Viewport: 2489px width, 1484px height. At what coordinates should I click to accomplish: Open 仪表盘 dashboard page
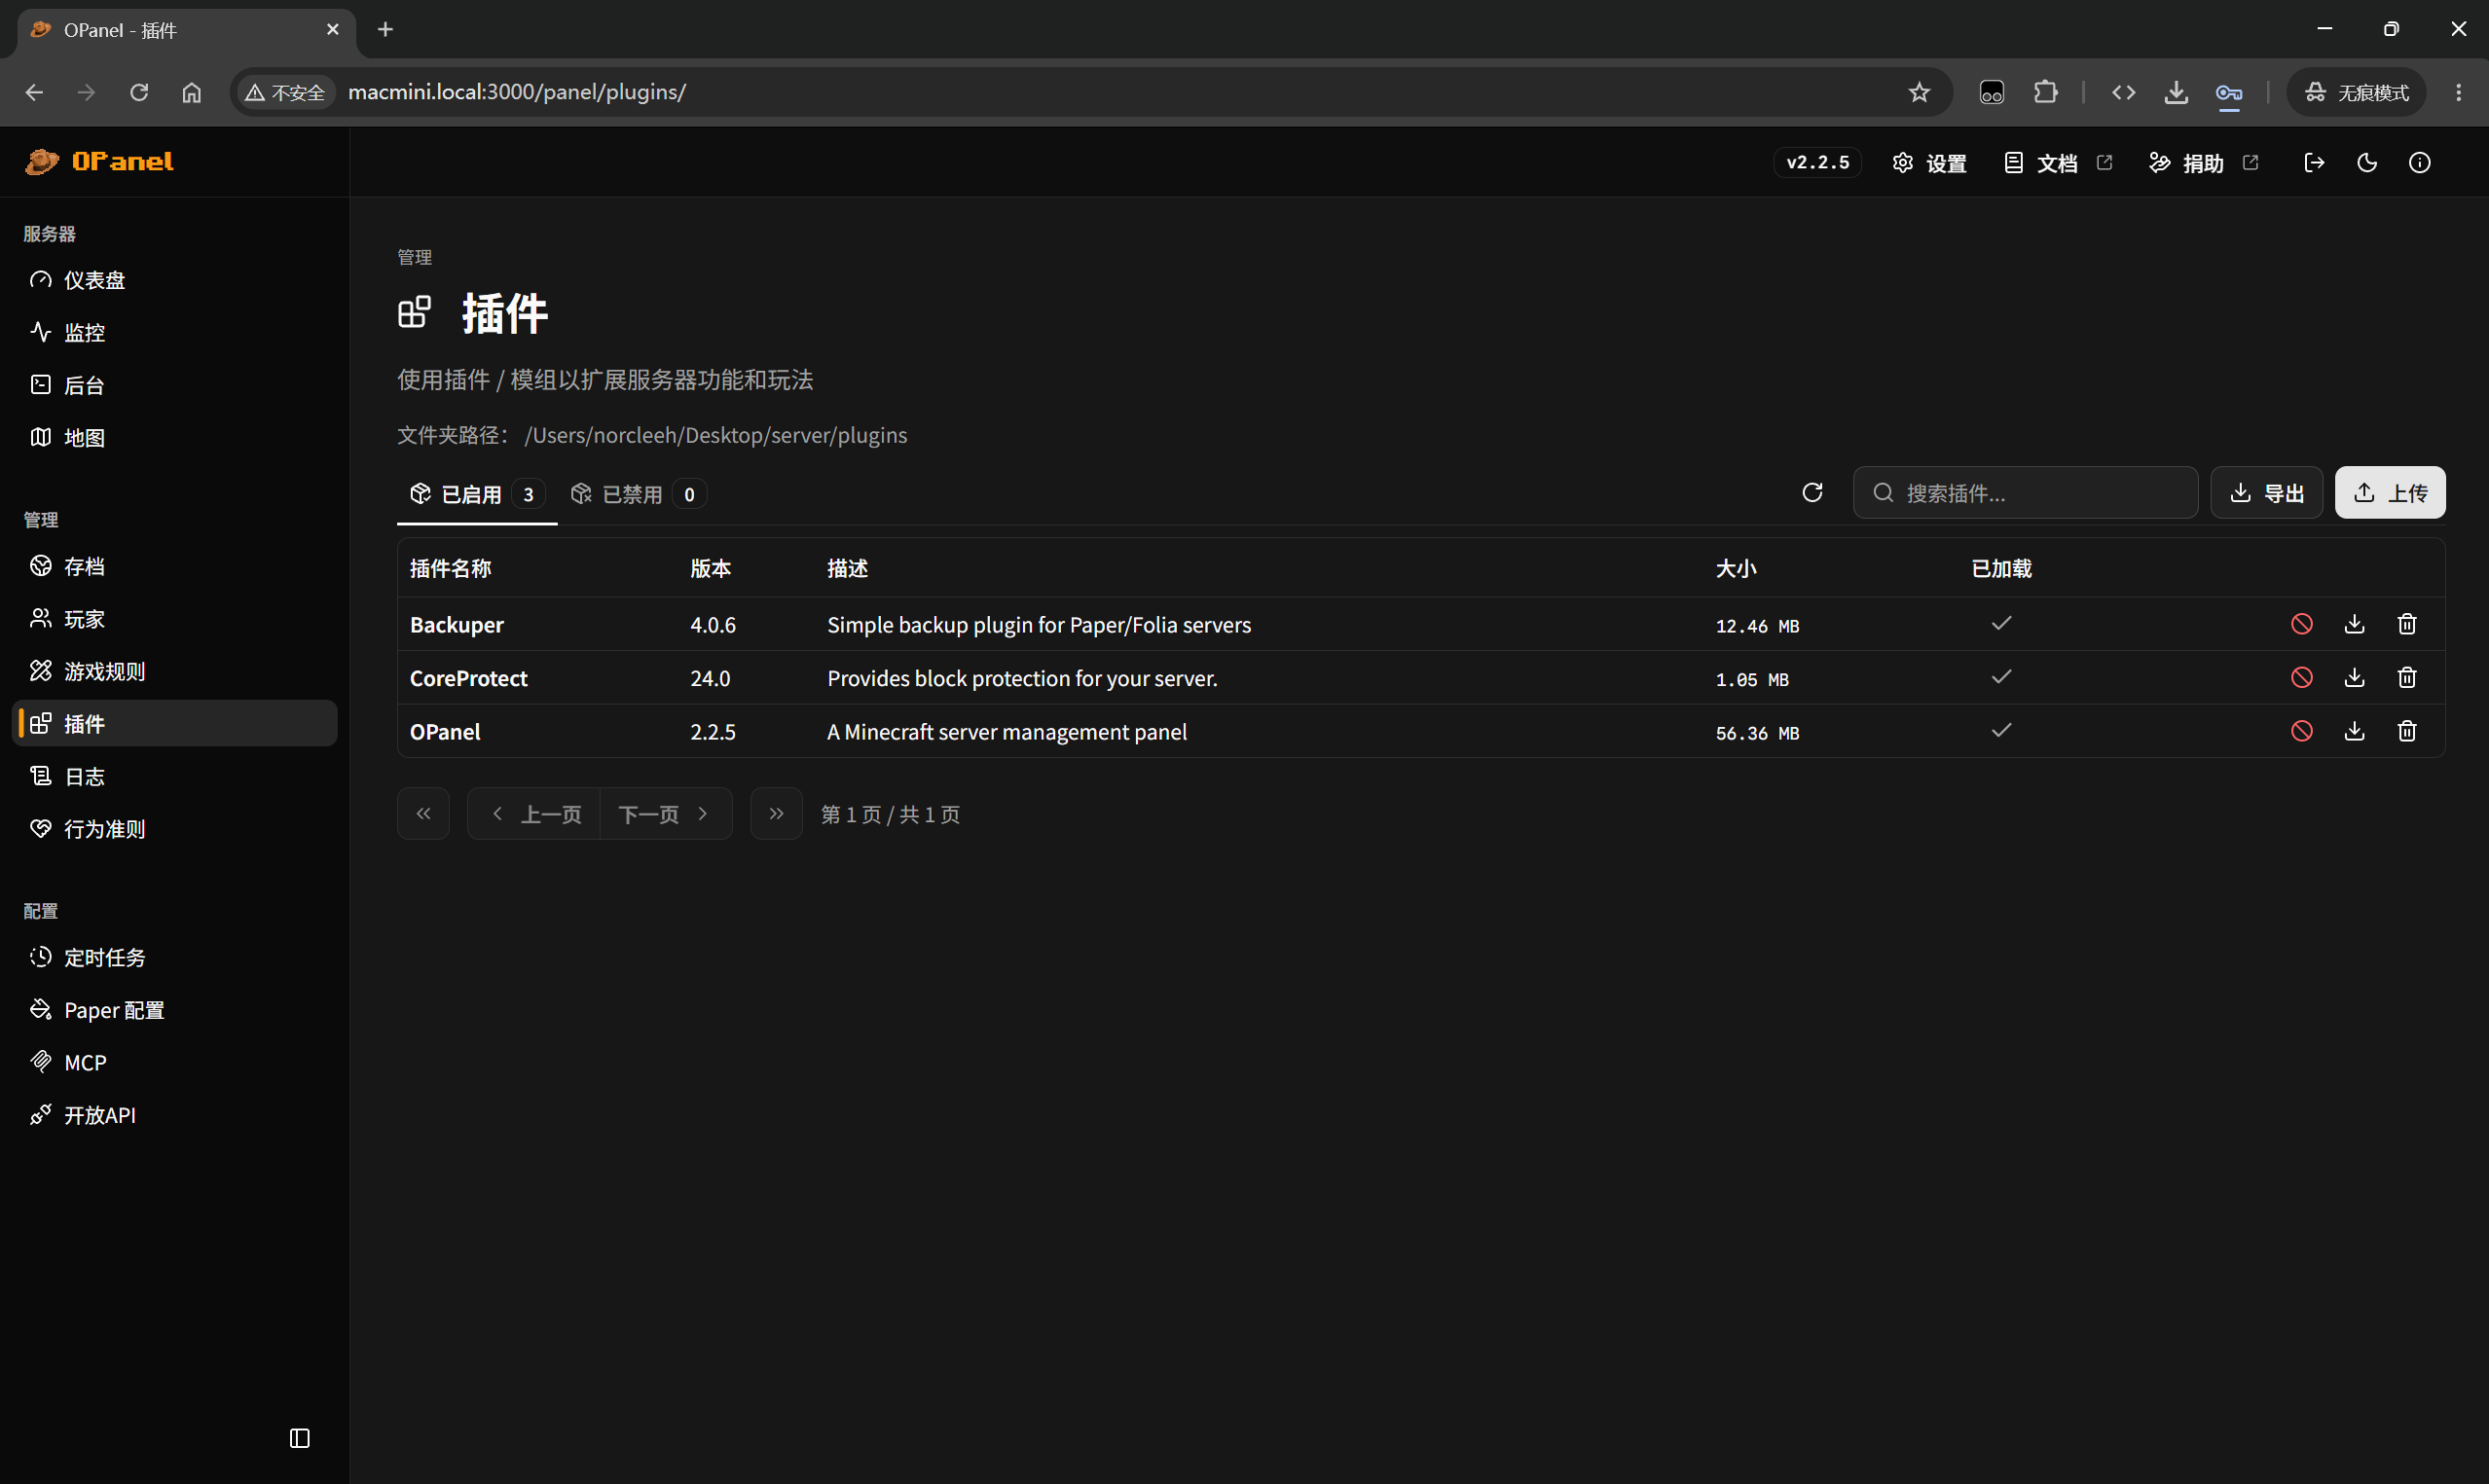tap(174, 280)
